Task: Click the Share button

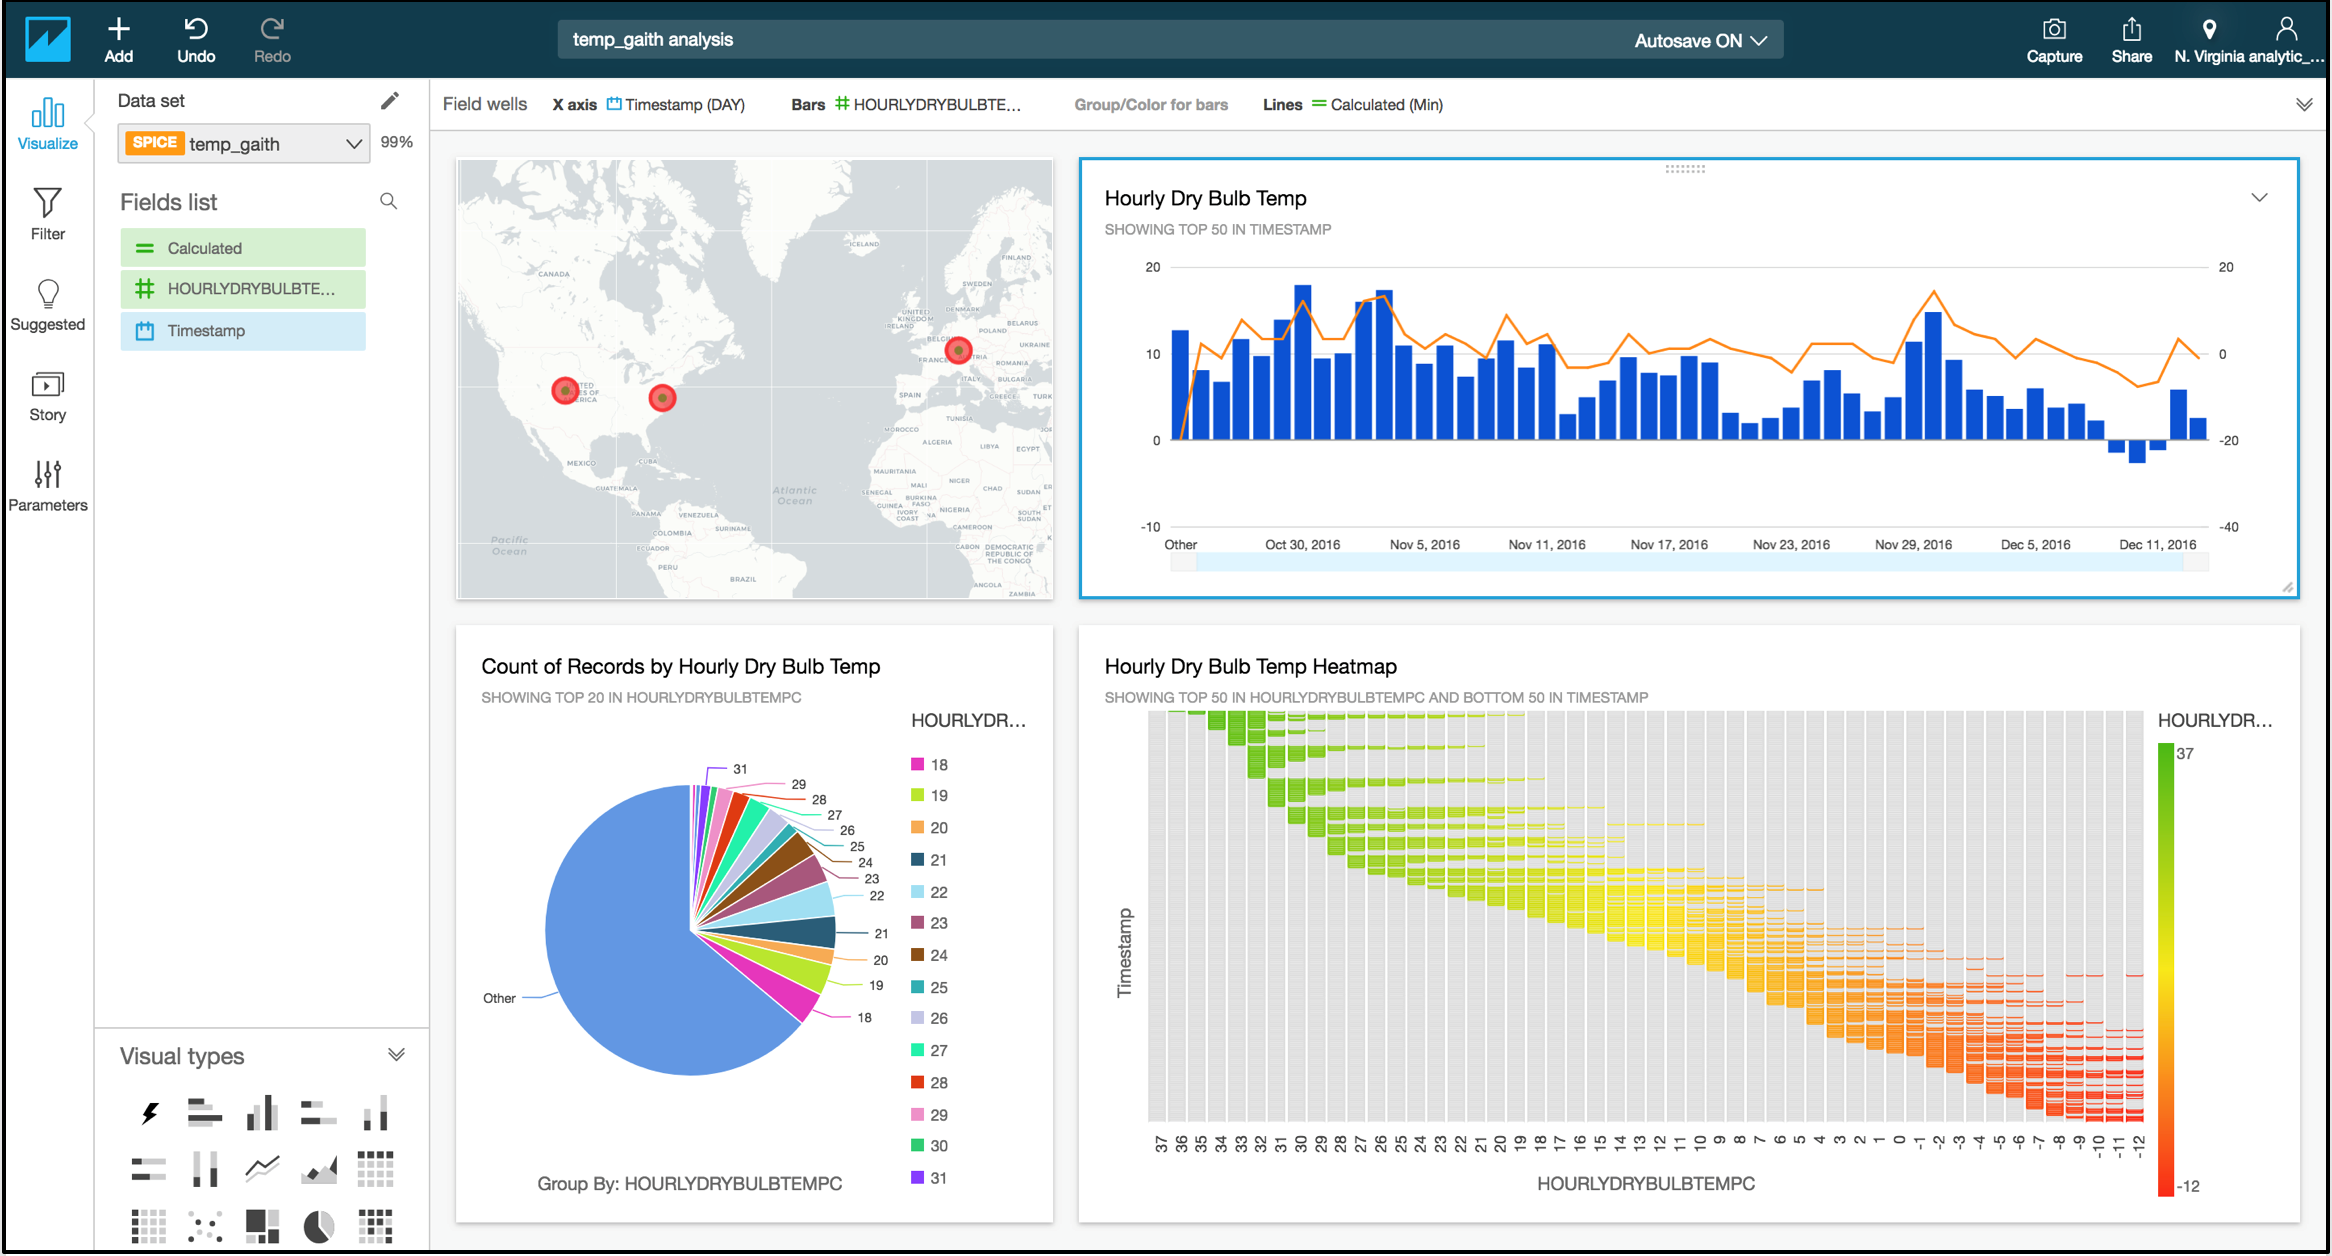Action: [2131, 41]
